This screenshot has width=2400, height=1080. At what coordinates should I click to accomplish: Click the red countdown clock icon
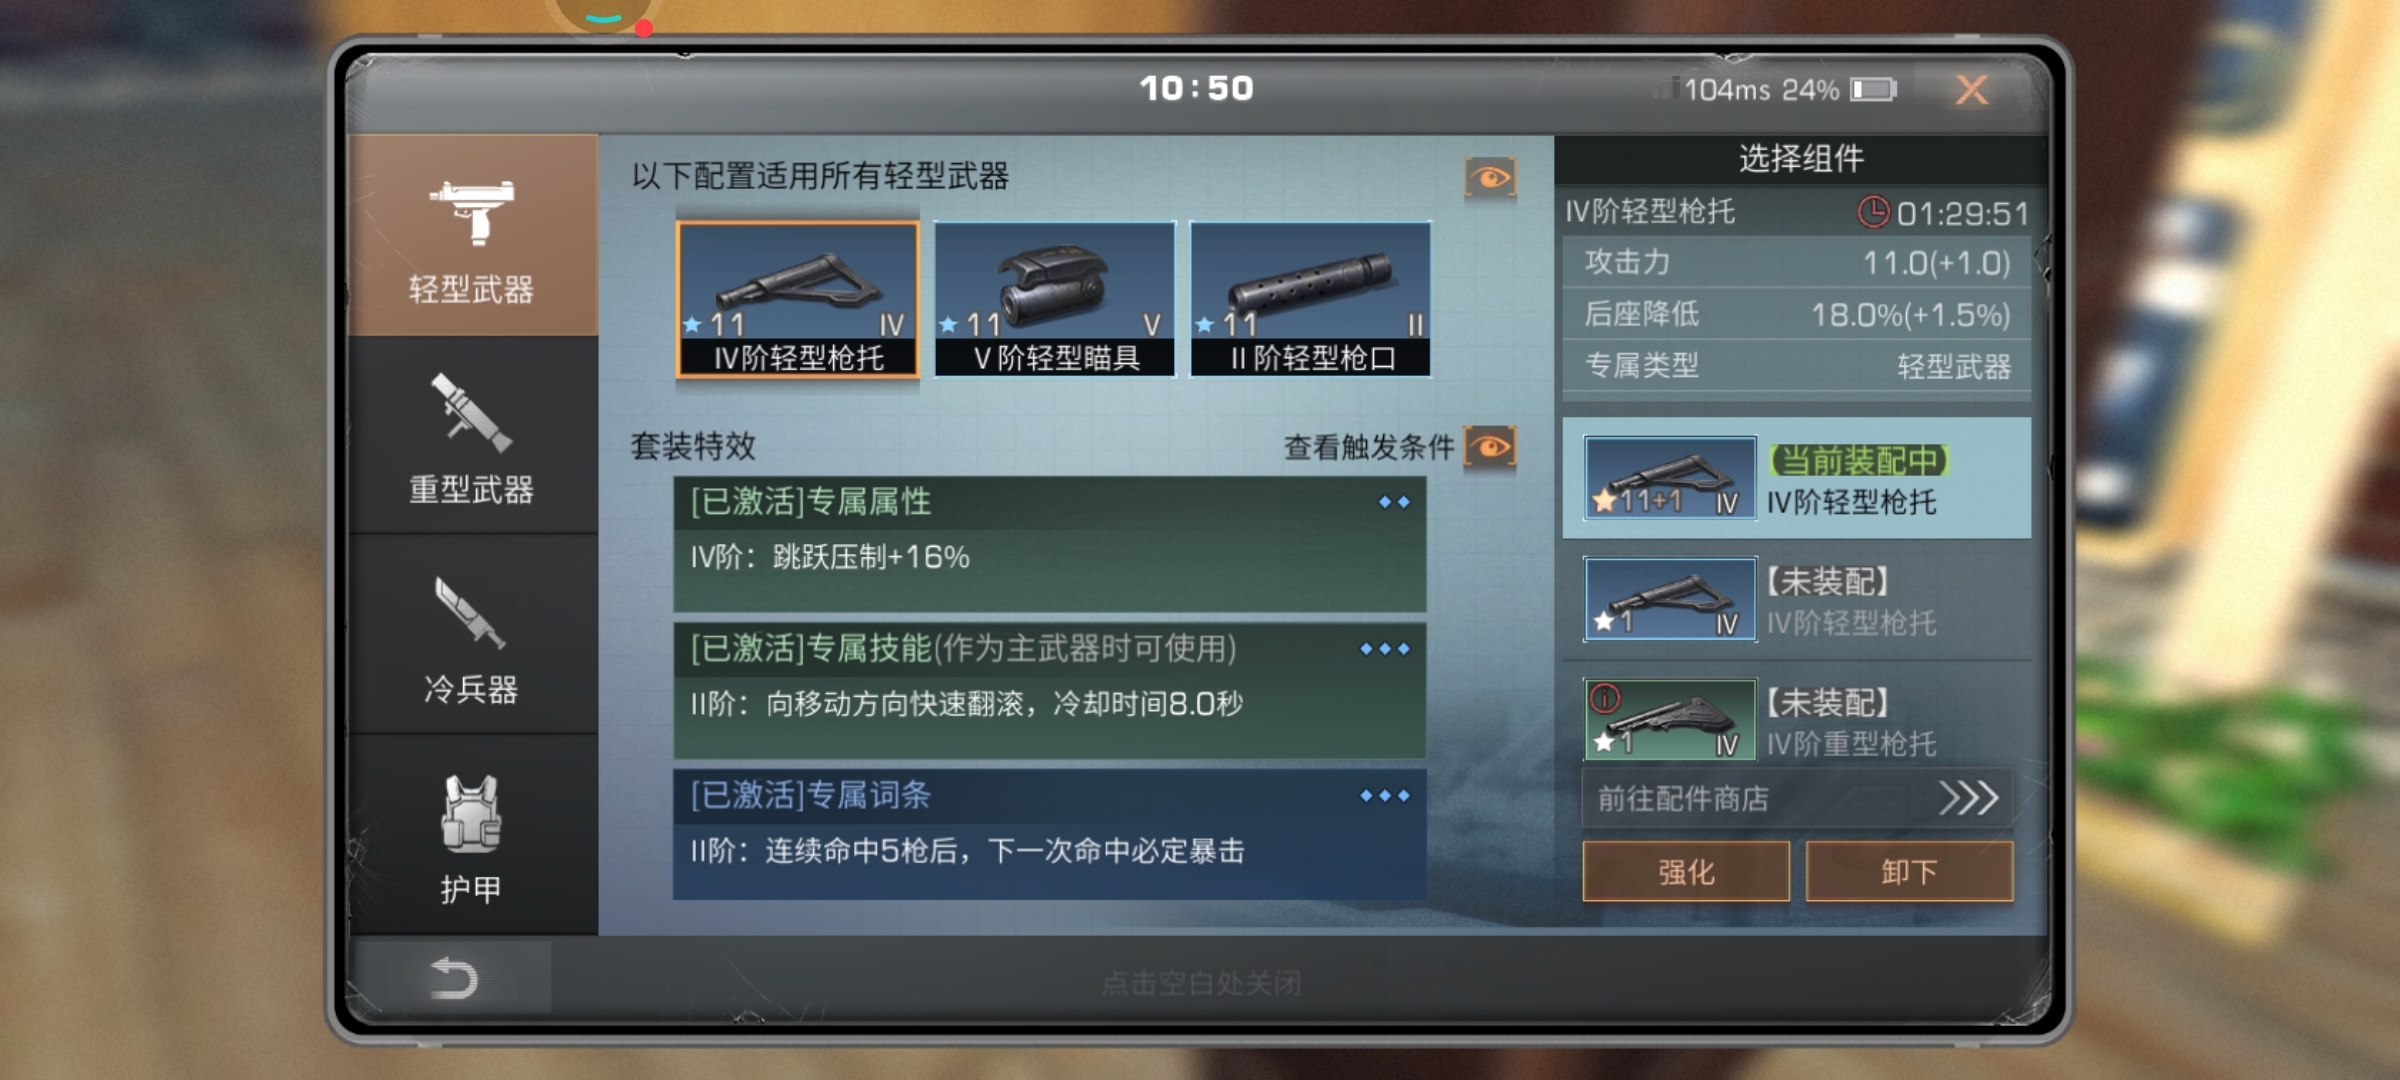coord(1873,212)
